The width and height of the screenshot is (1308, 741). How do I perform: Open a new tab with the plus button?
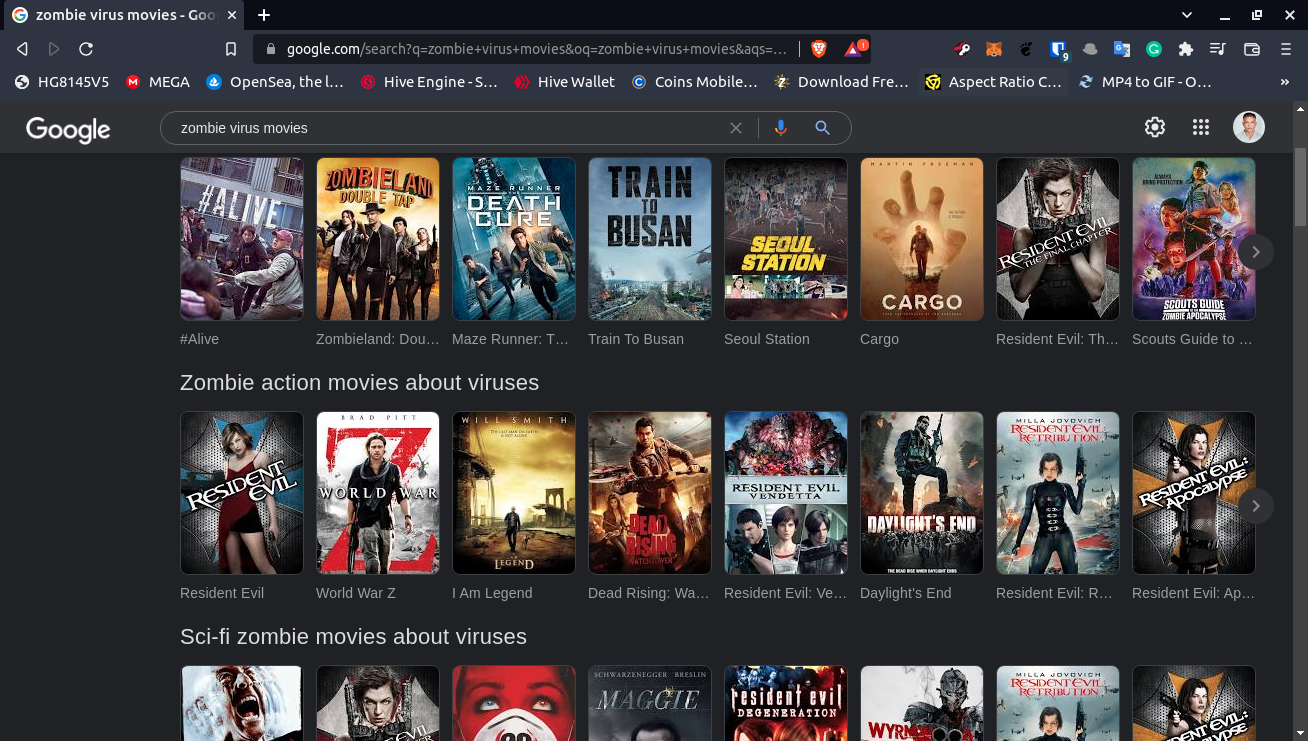[264, 15]
